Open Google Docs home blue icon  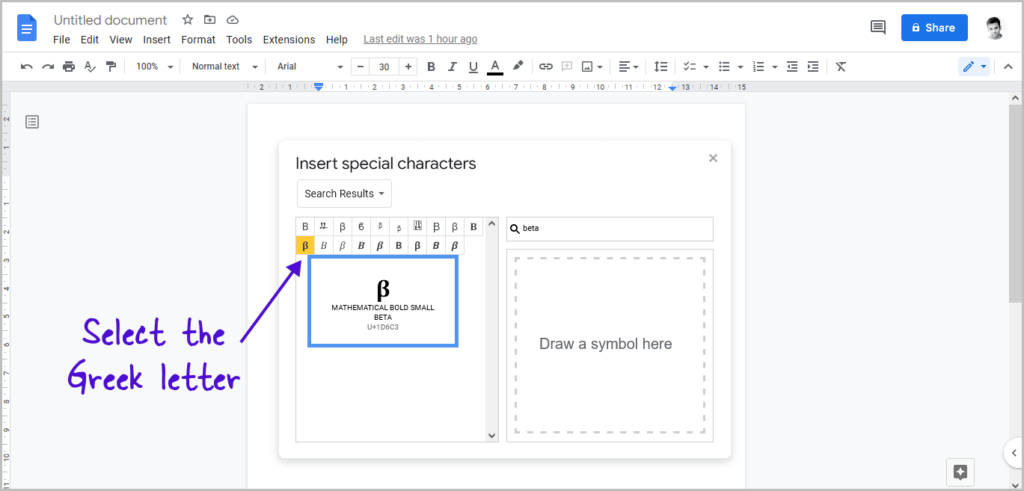(x=27, y=27)
